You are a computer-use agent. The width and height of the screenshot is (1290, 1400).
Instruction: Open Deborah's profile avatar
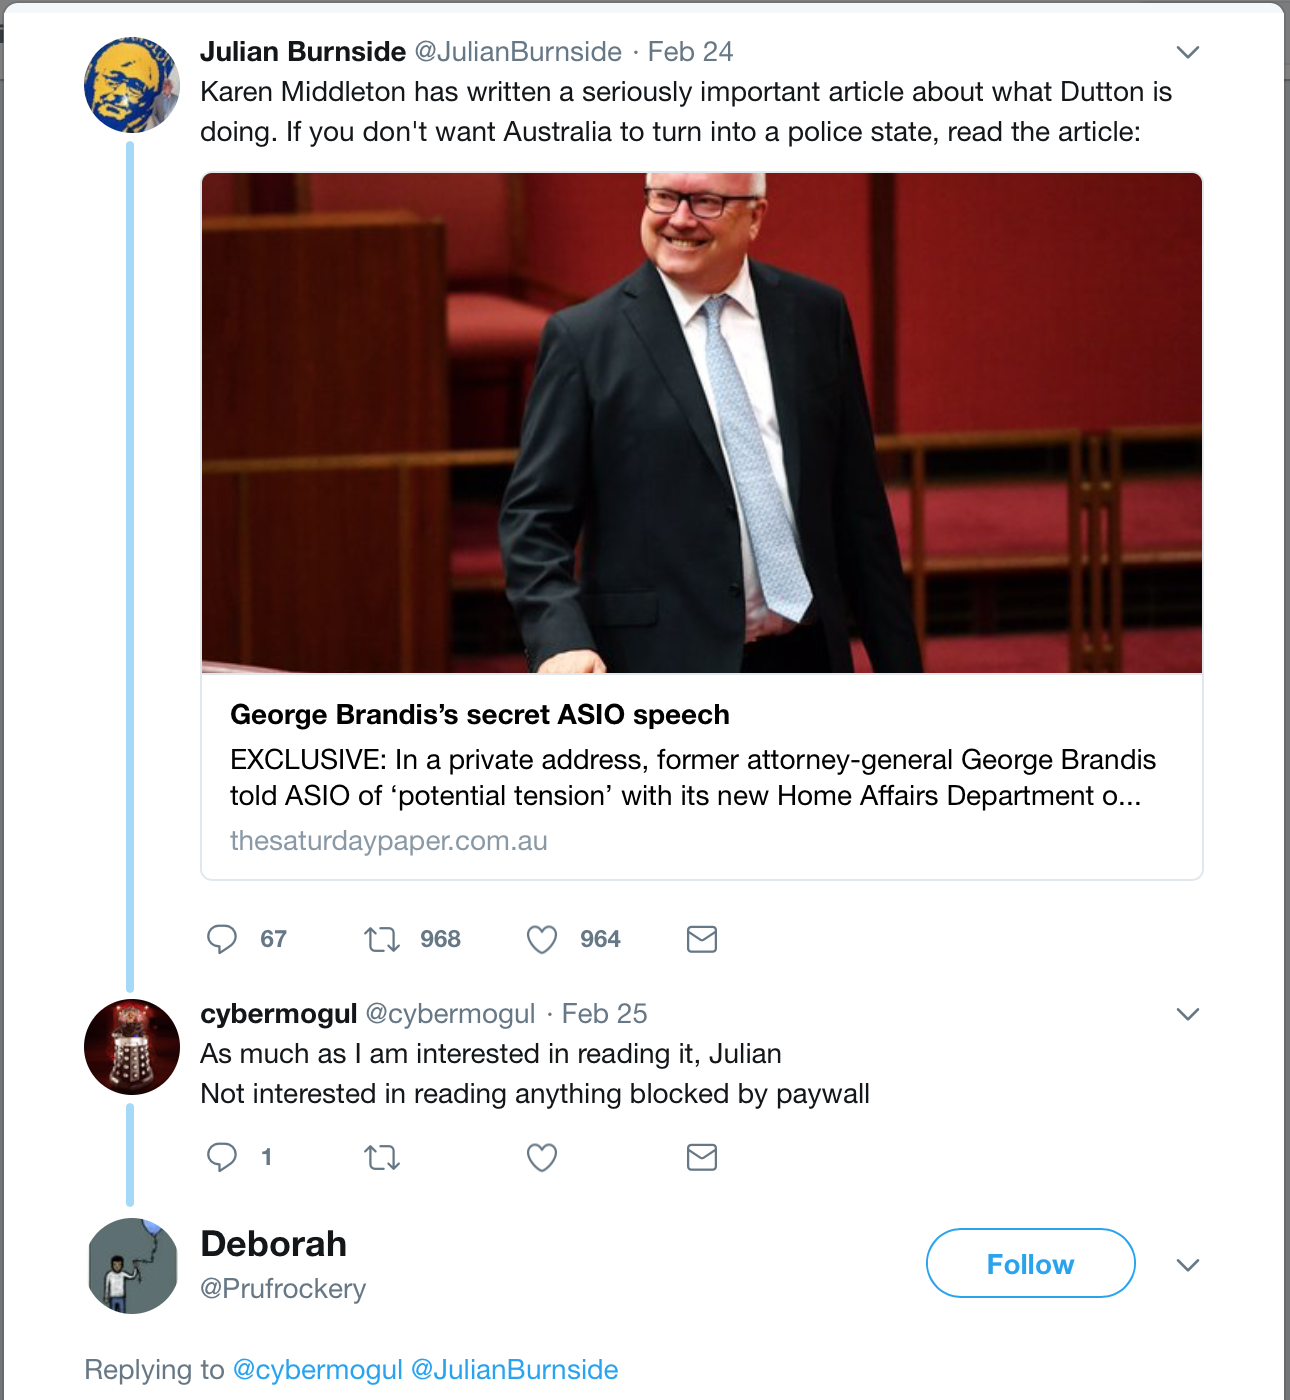(x=132, y=1265)
